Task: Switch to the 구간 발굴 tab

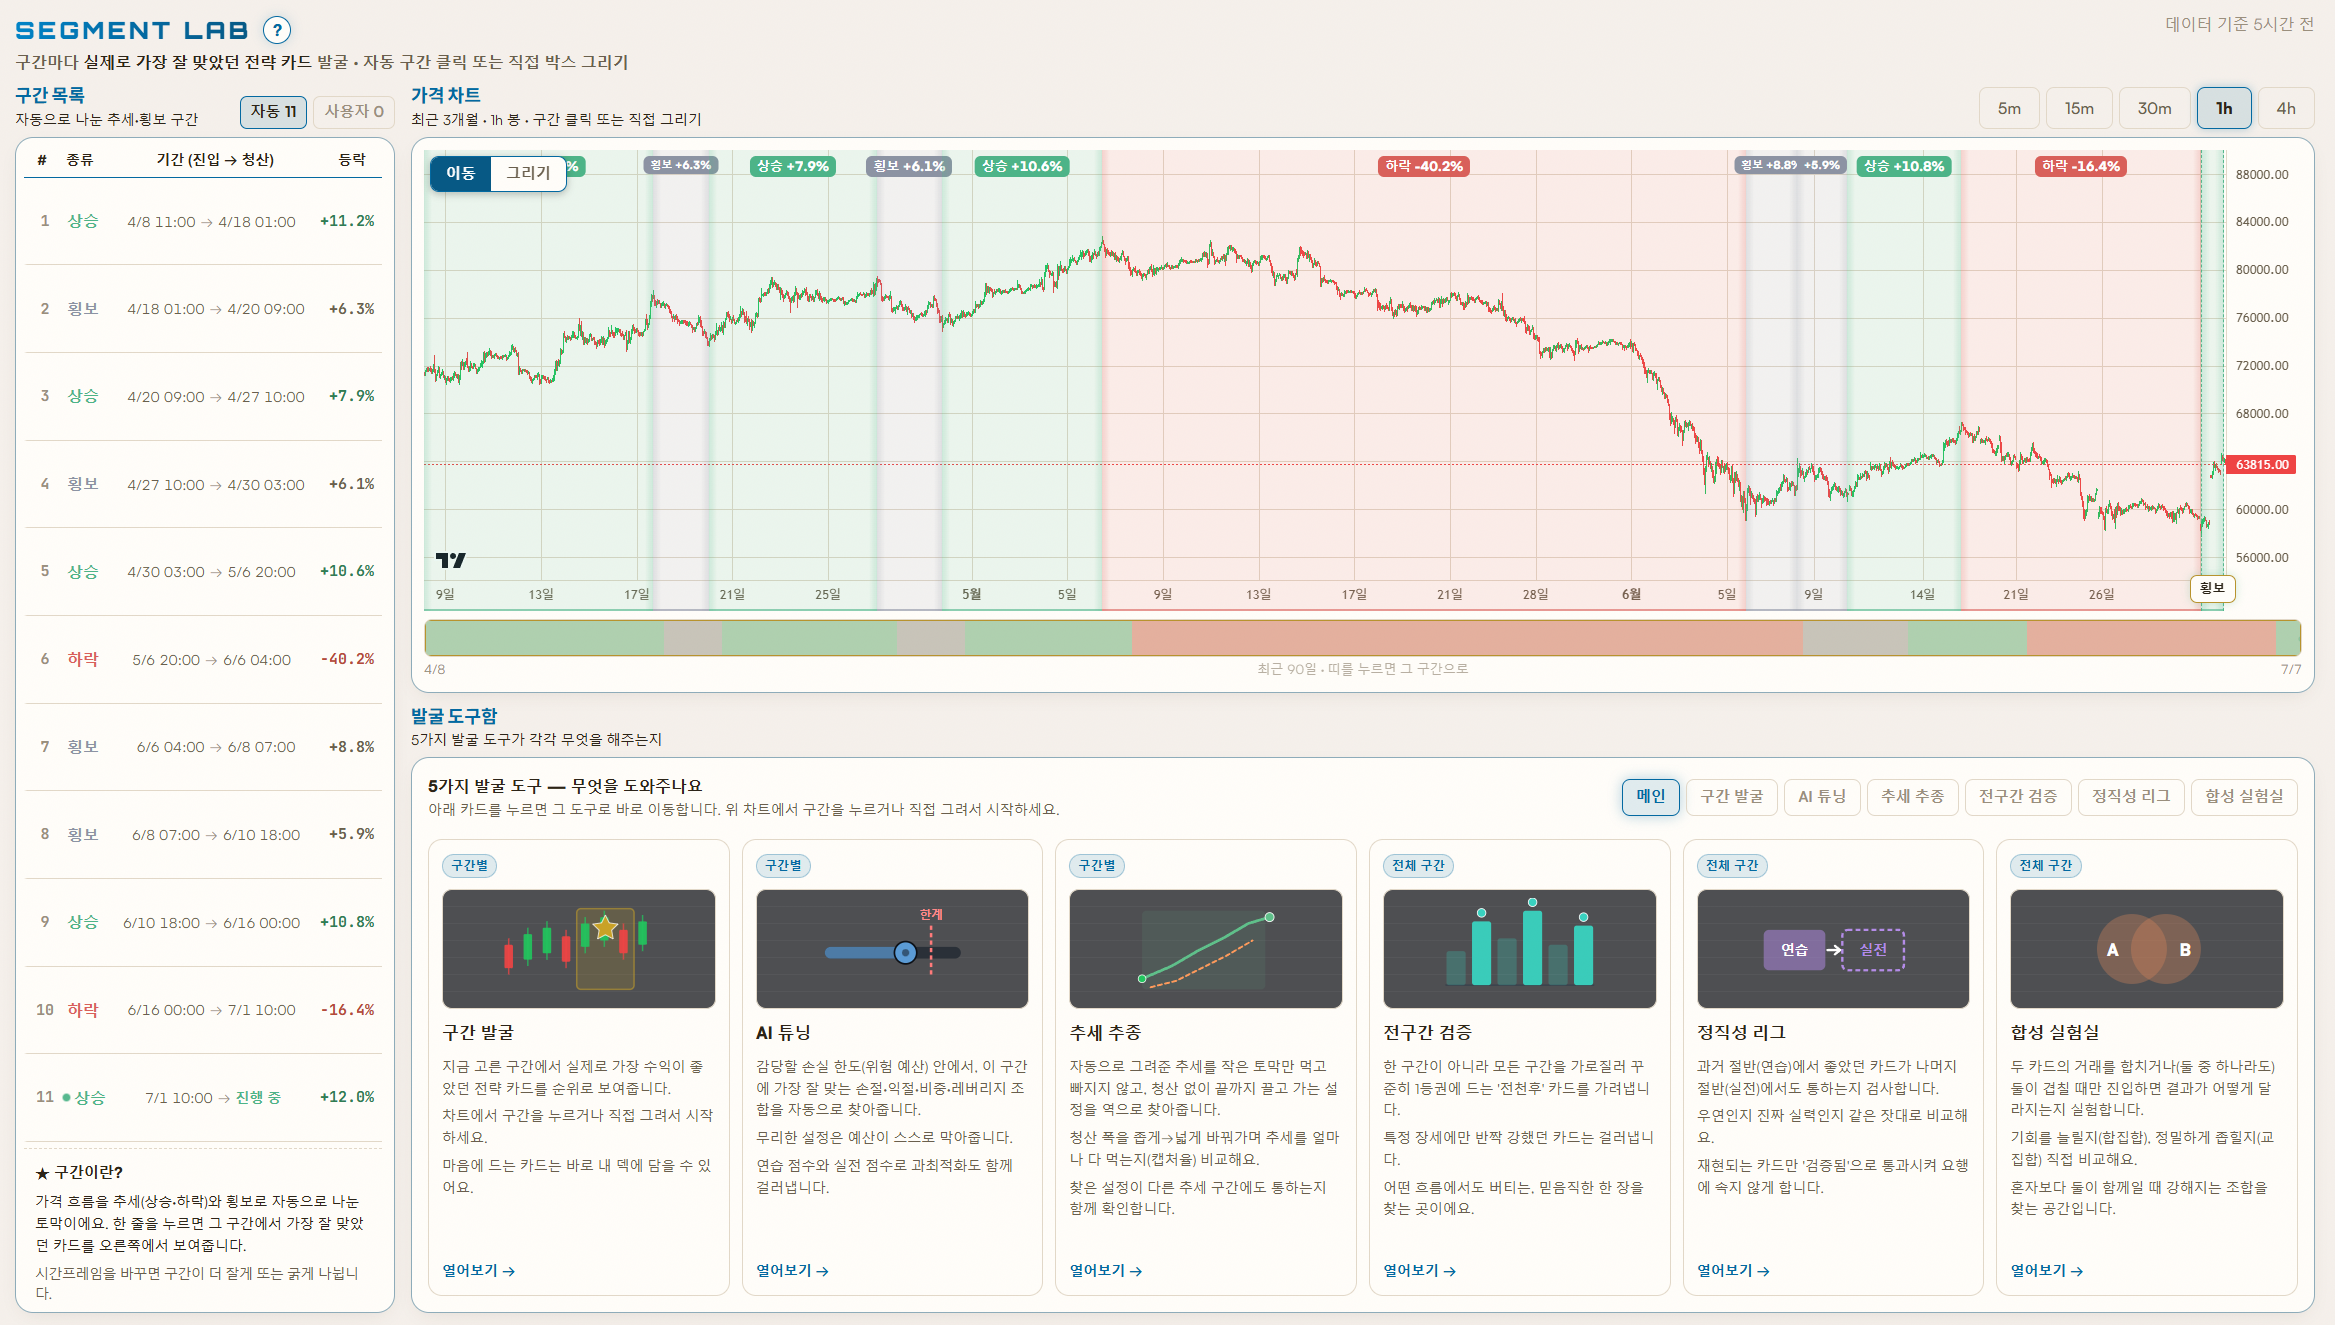Action: pyautogui.click(x=1732, y=797)
